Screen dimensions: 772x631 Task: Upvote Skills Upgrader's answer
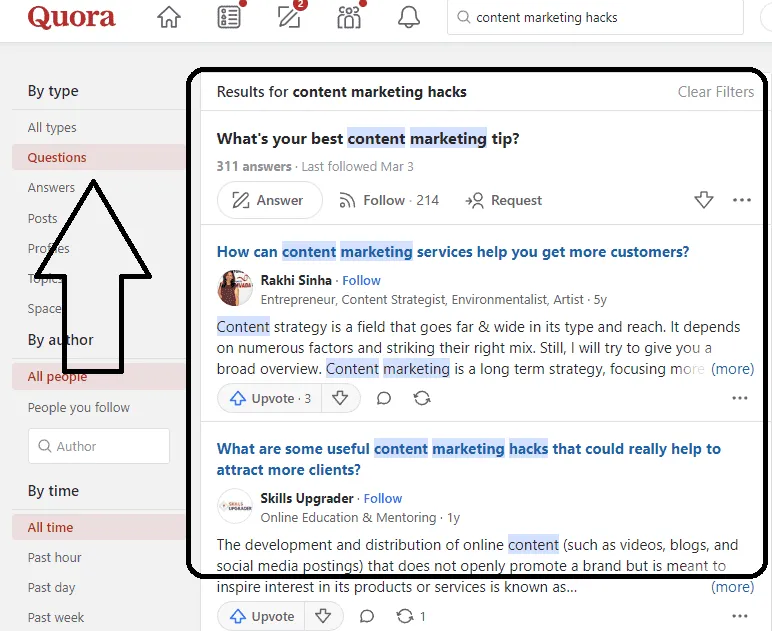[261, 616]
